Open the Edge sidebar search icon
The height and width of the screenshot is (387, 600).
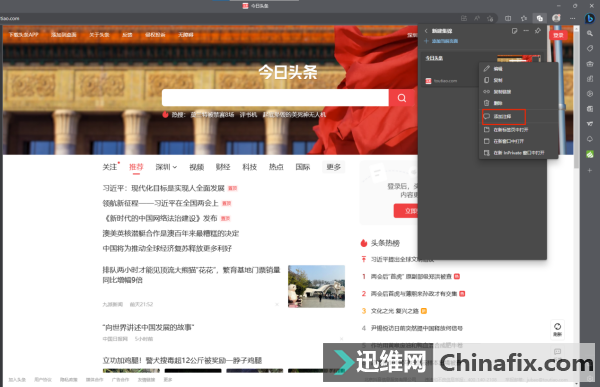pos(590,34)
